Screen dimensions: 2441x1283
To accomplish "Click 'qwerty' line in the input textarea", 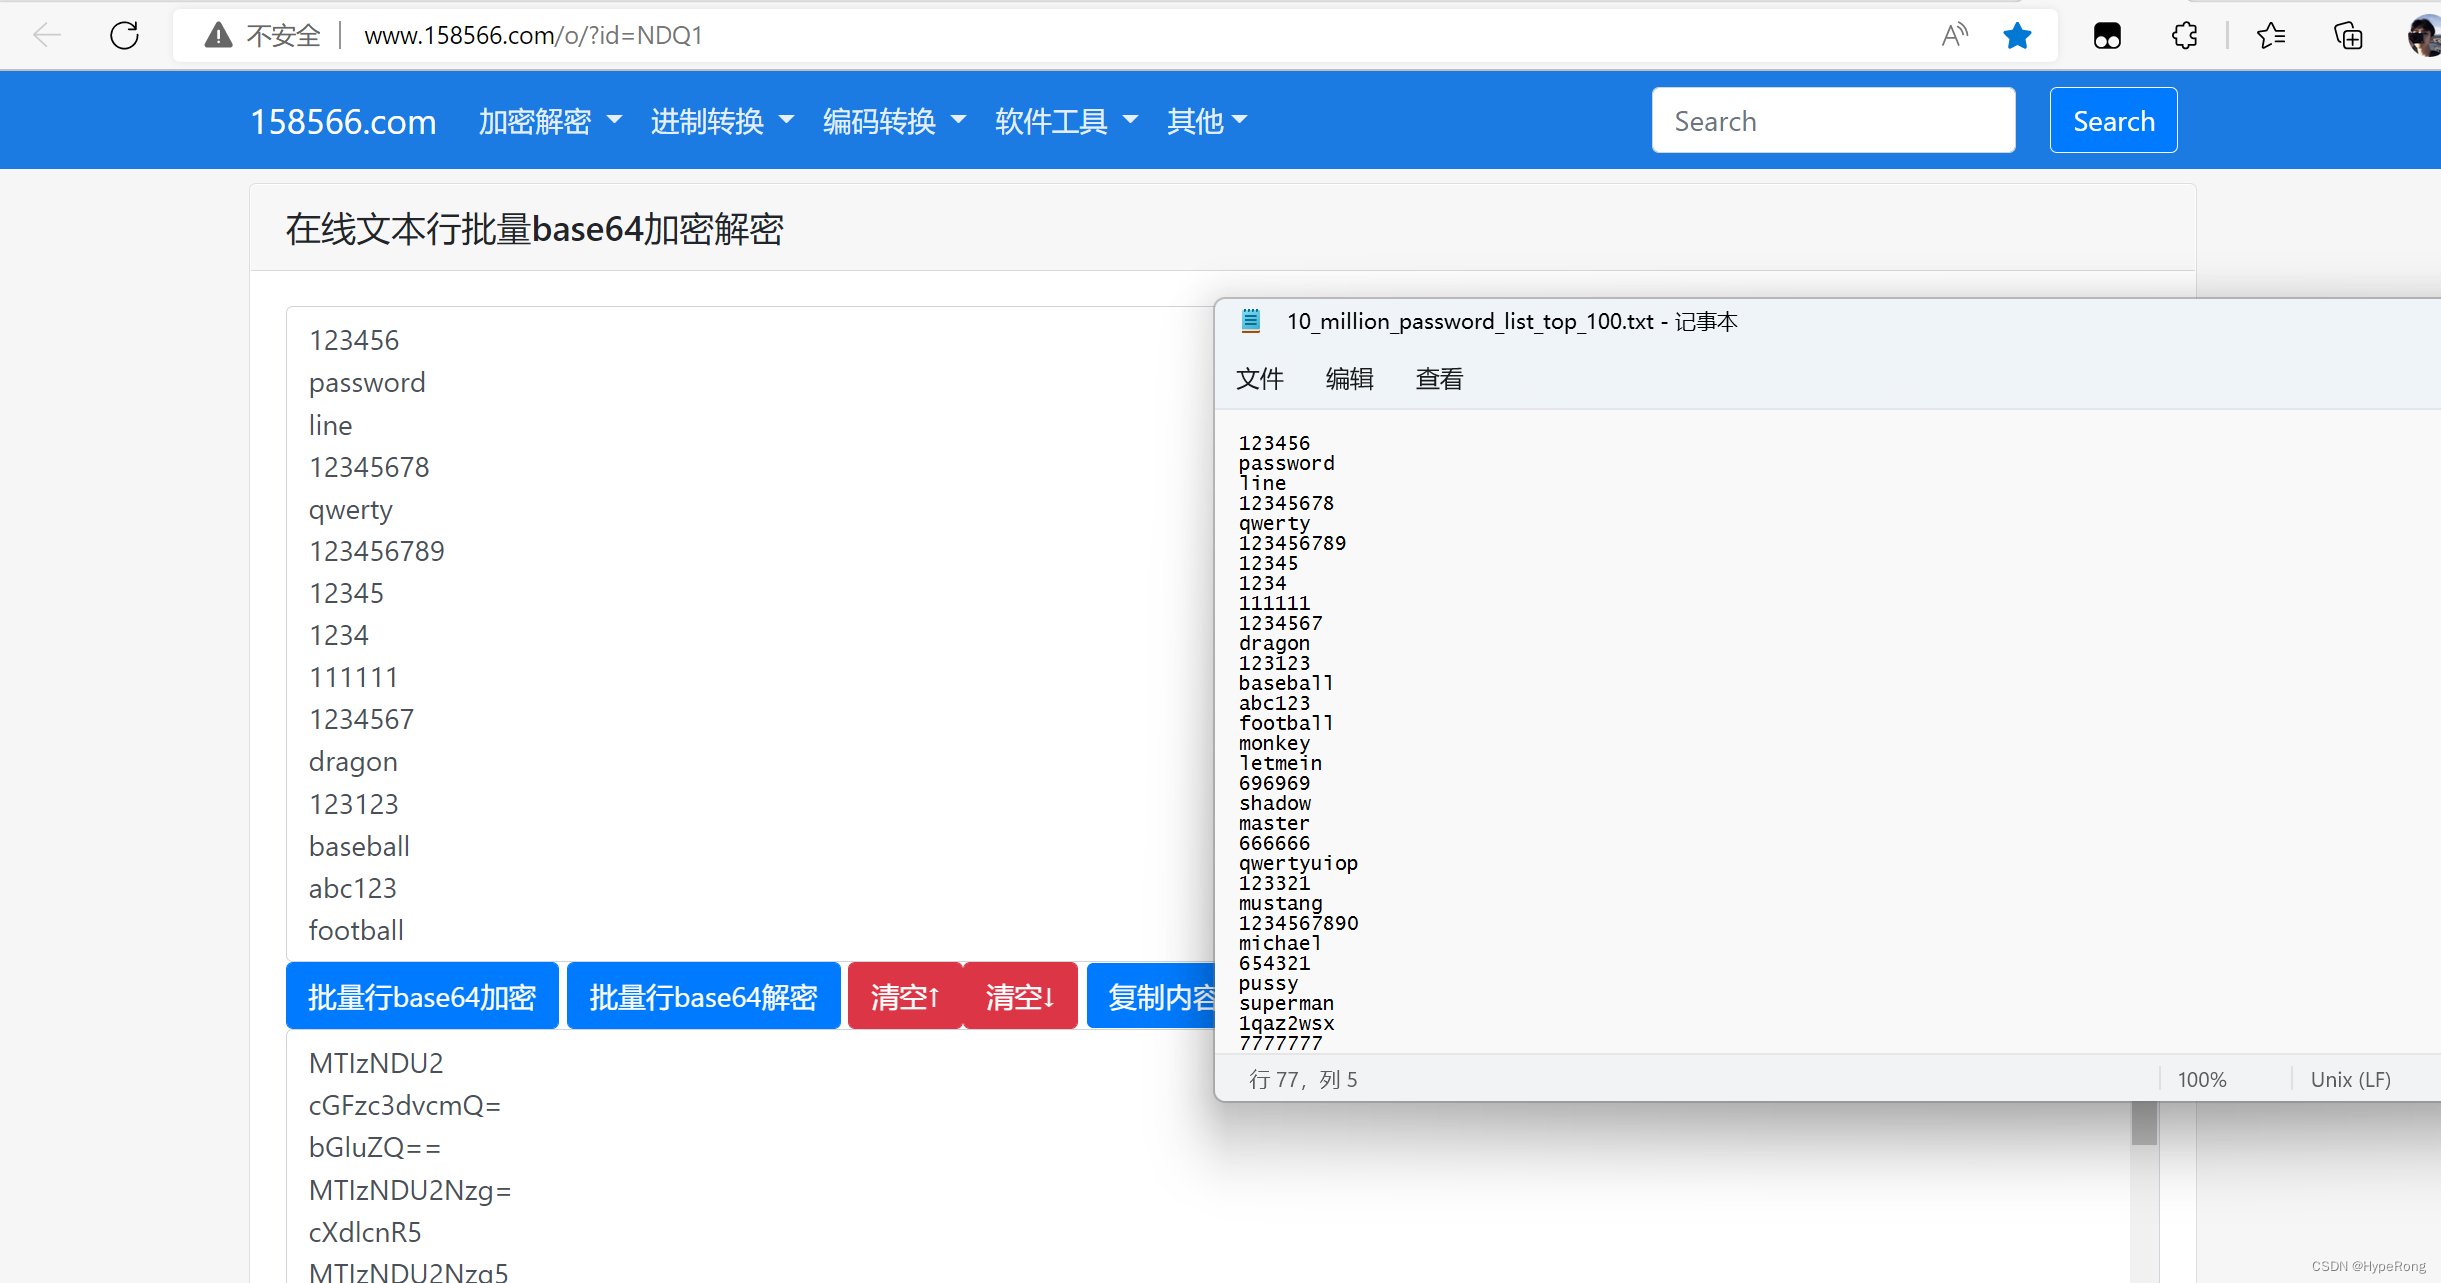I will 350,510.
